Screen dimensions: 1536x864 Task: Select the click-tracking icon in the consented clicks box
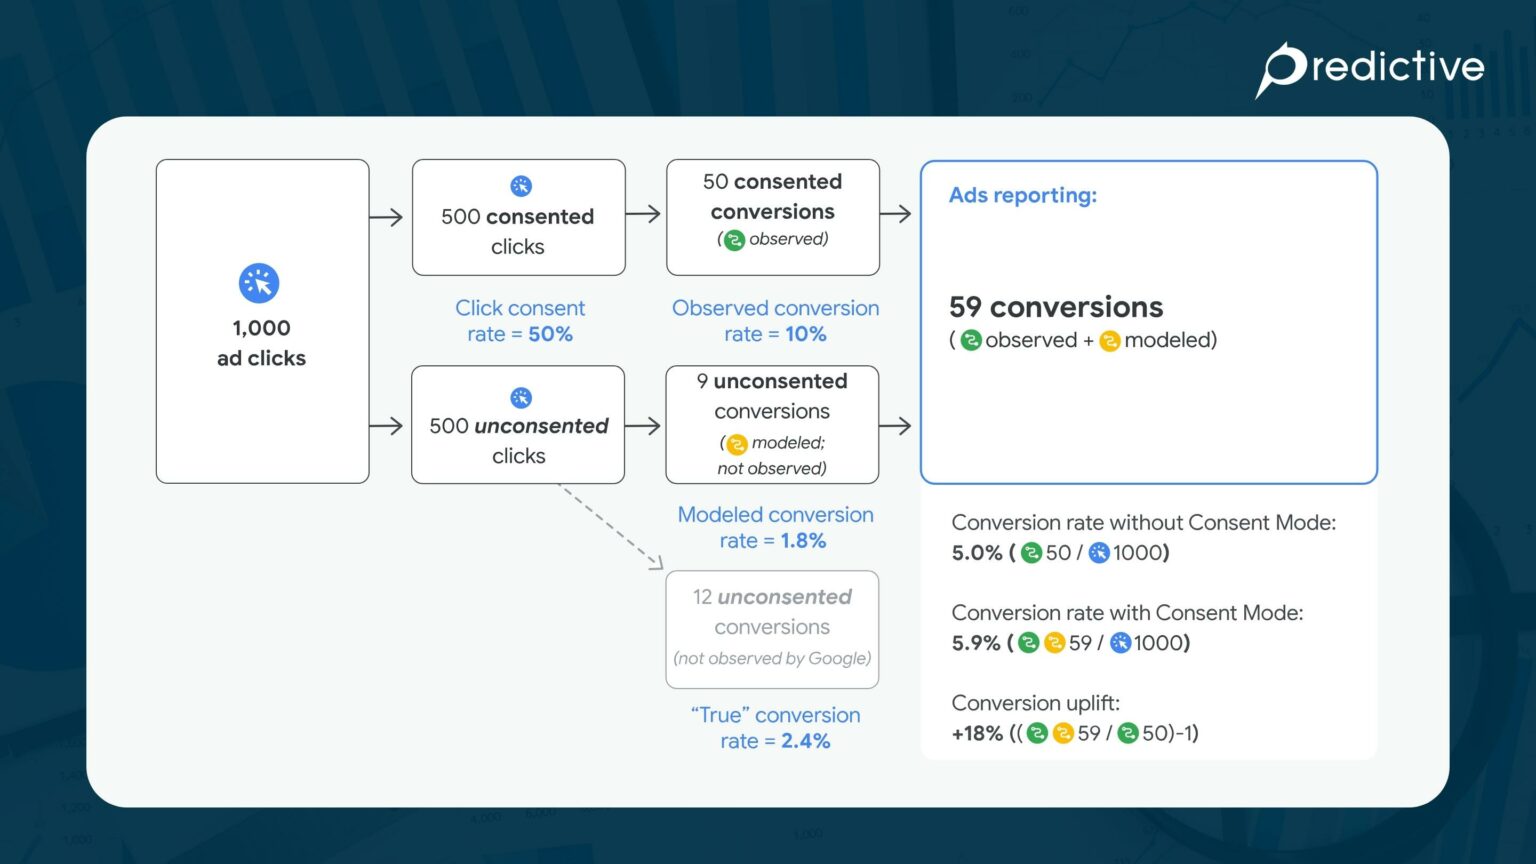click(x=520, y=186)
